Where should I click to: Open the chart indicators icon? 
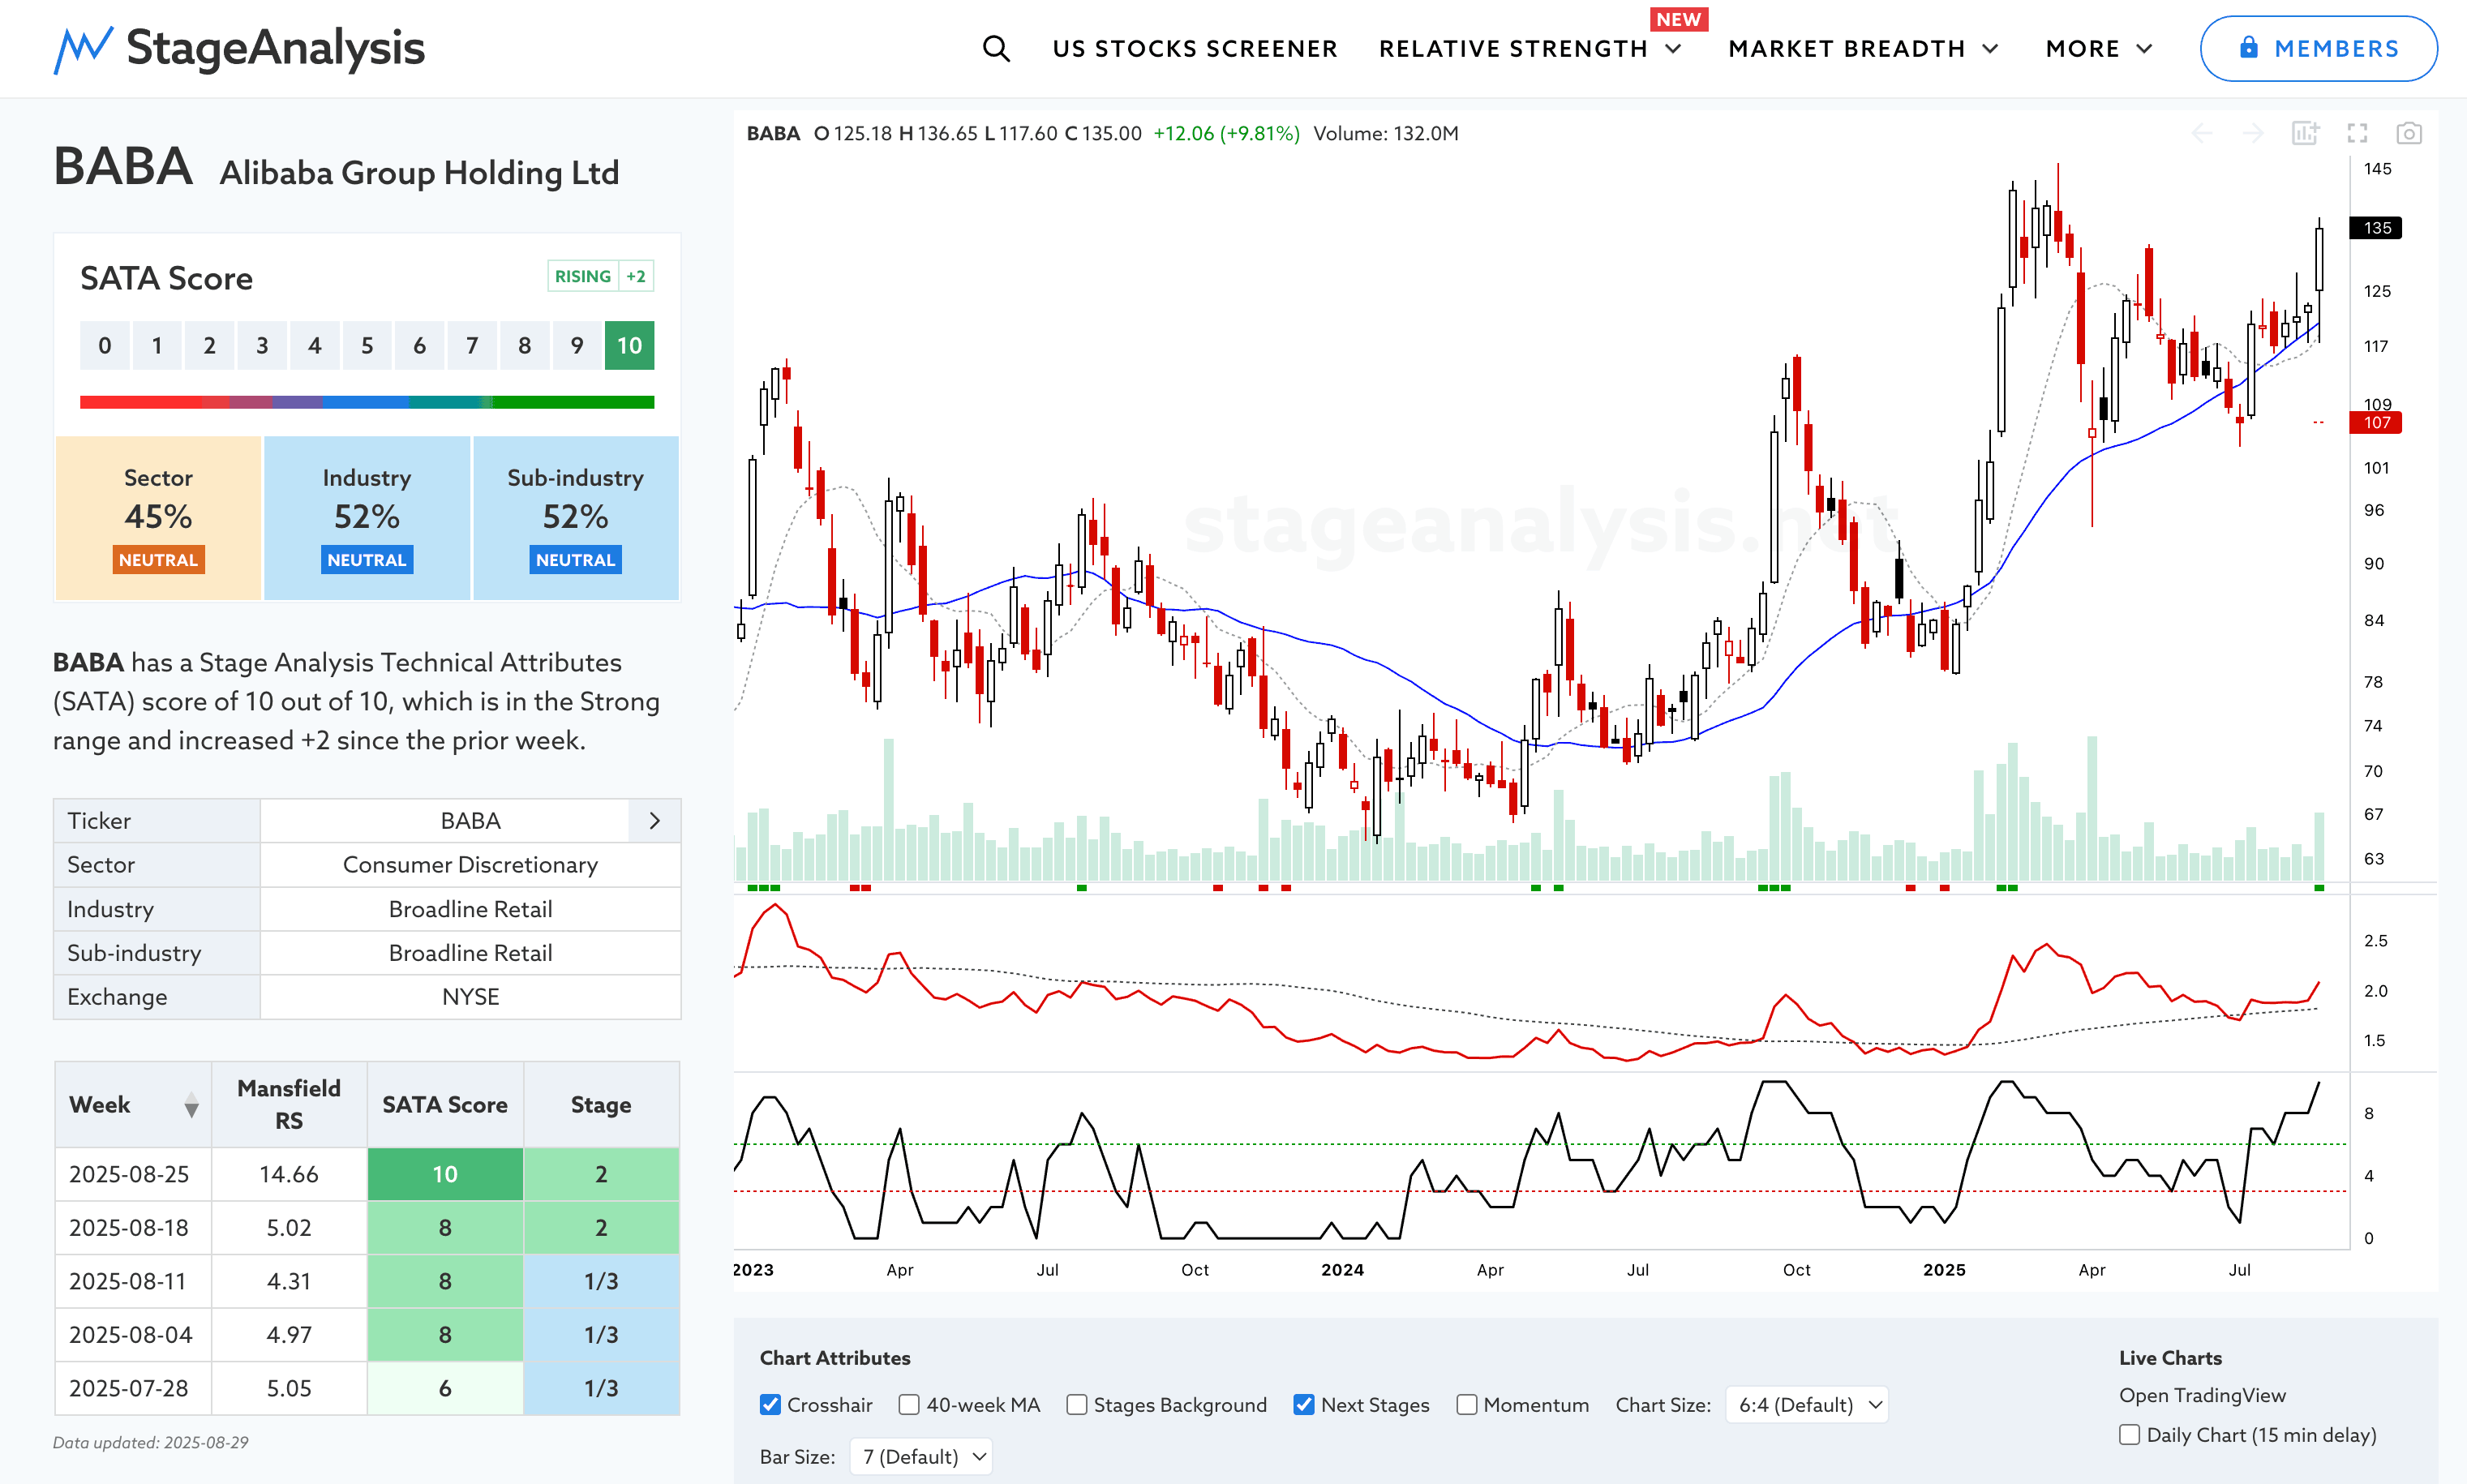[2305, 133]
